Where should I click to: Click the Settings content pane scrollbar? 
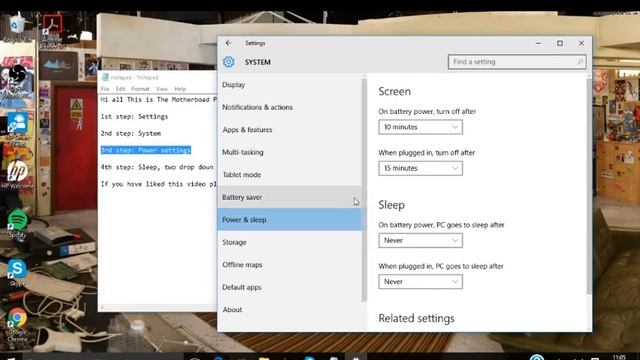click(x=589, y=186)
